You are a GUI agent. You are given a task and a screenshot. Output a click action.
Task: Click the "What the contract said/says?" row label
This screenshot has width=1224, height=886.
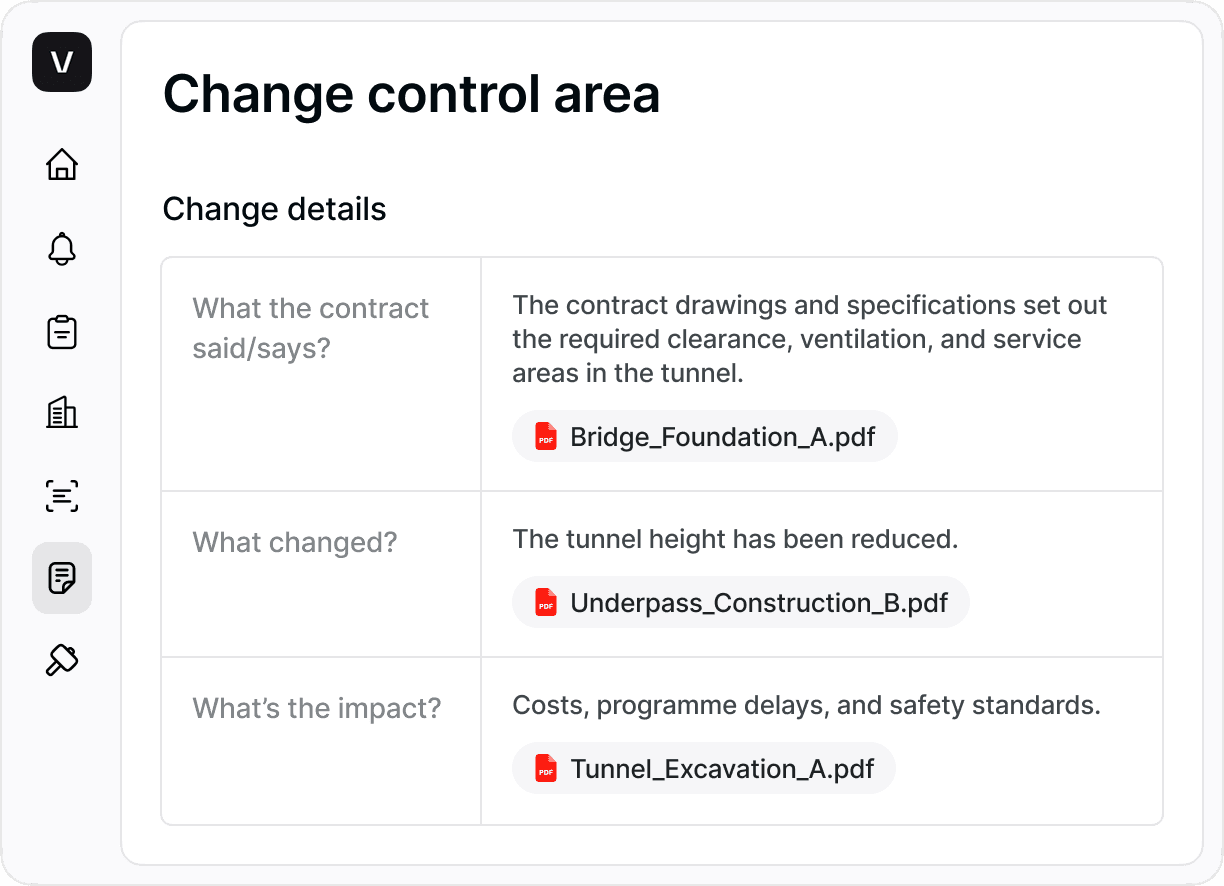point(310,324)
